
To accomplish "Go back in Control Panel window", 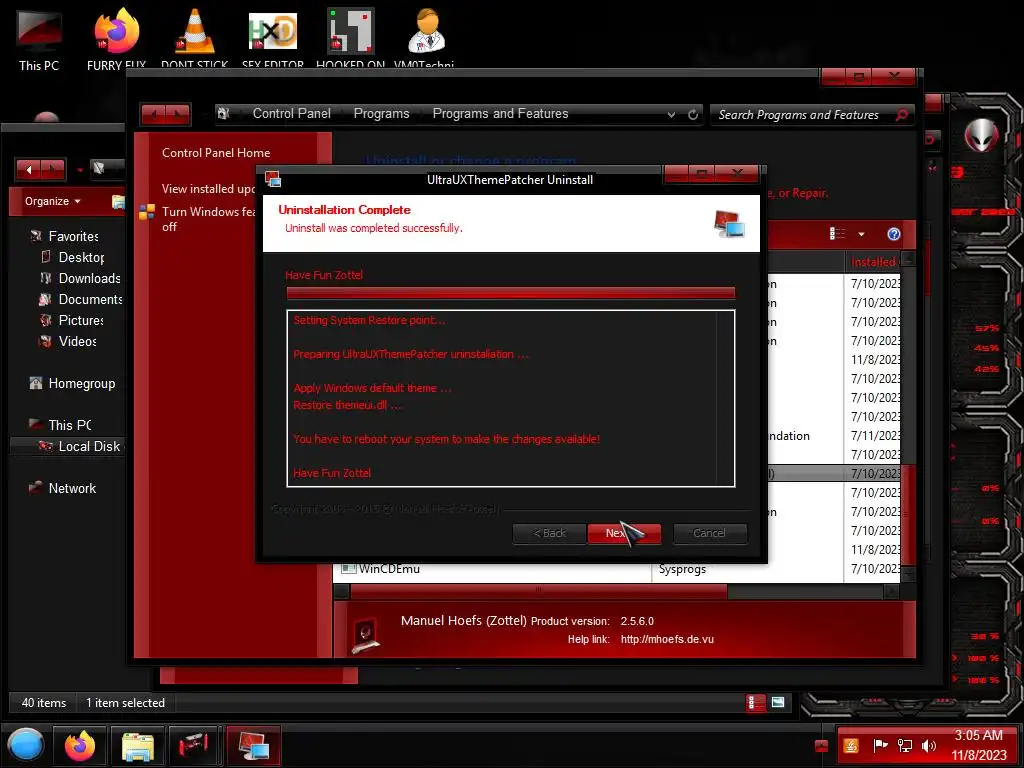I will click(x=153, y=115).
